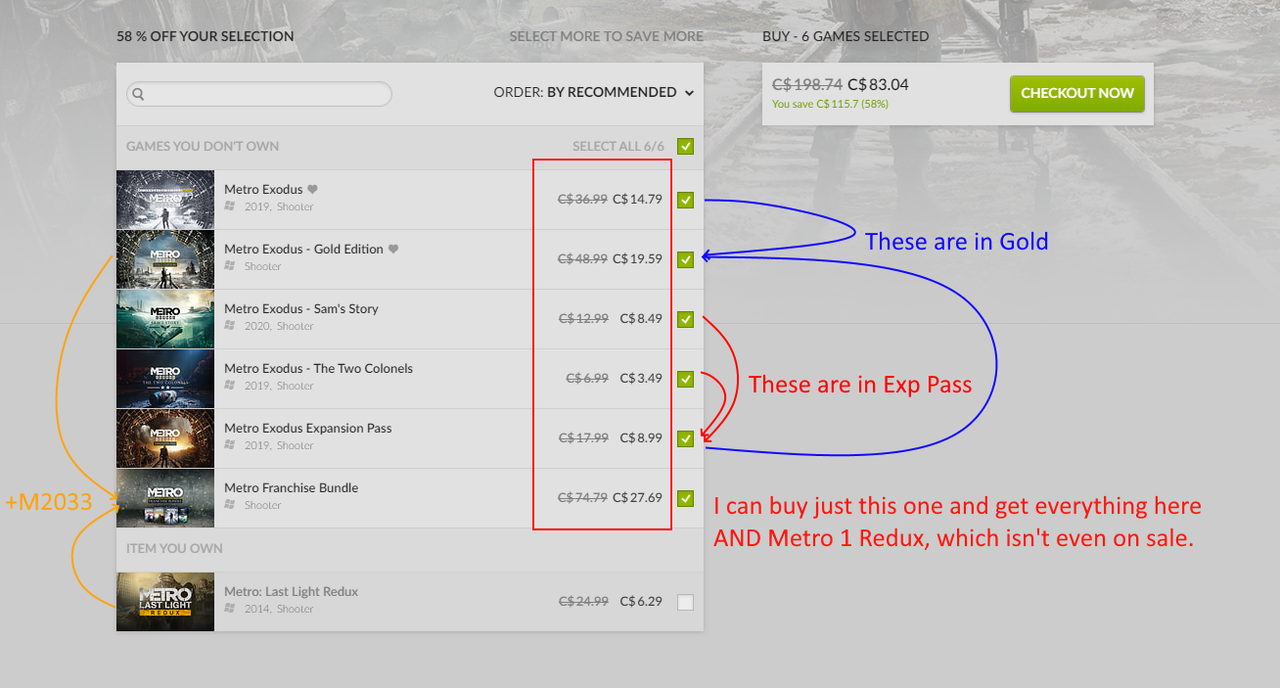Click inside the game search field
1280x688 pixels.
pyautogui.click(x=259, y=94)
